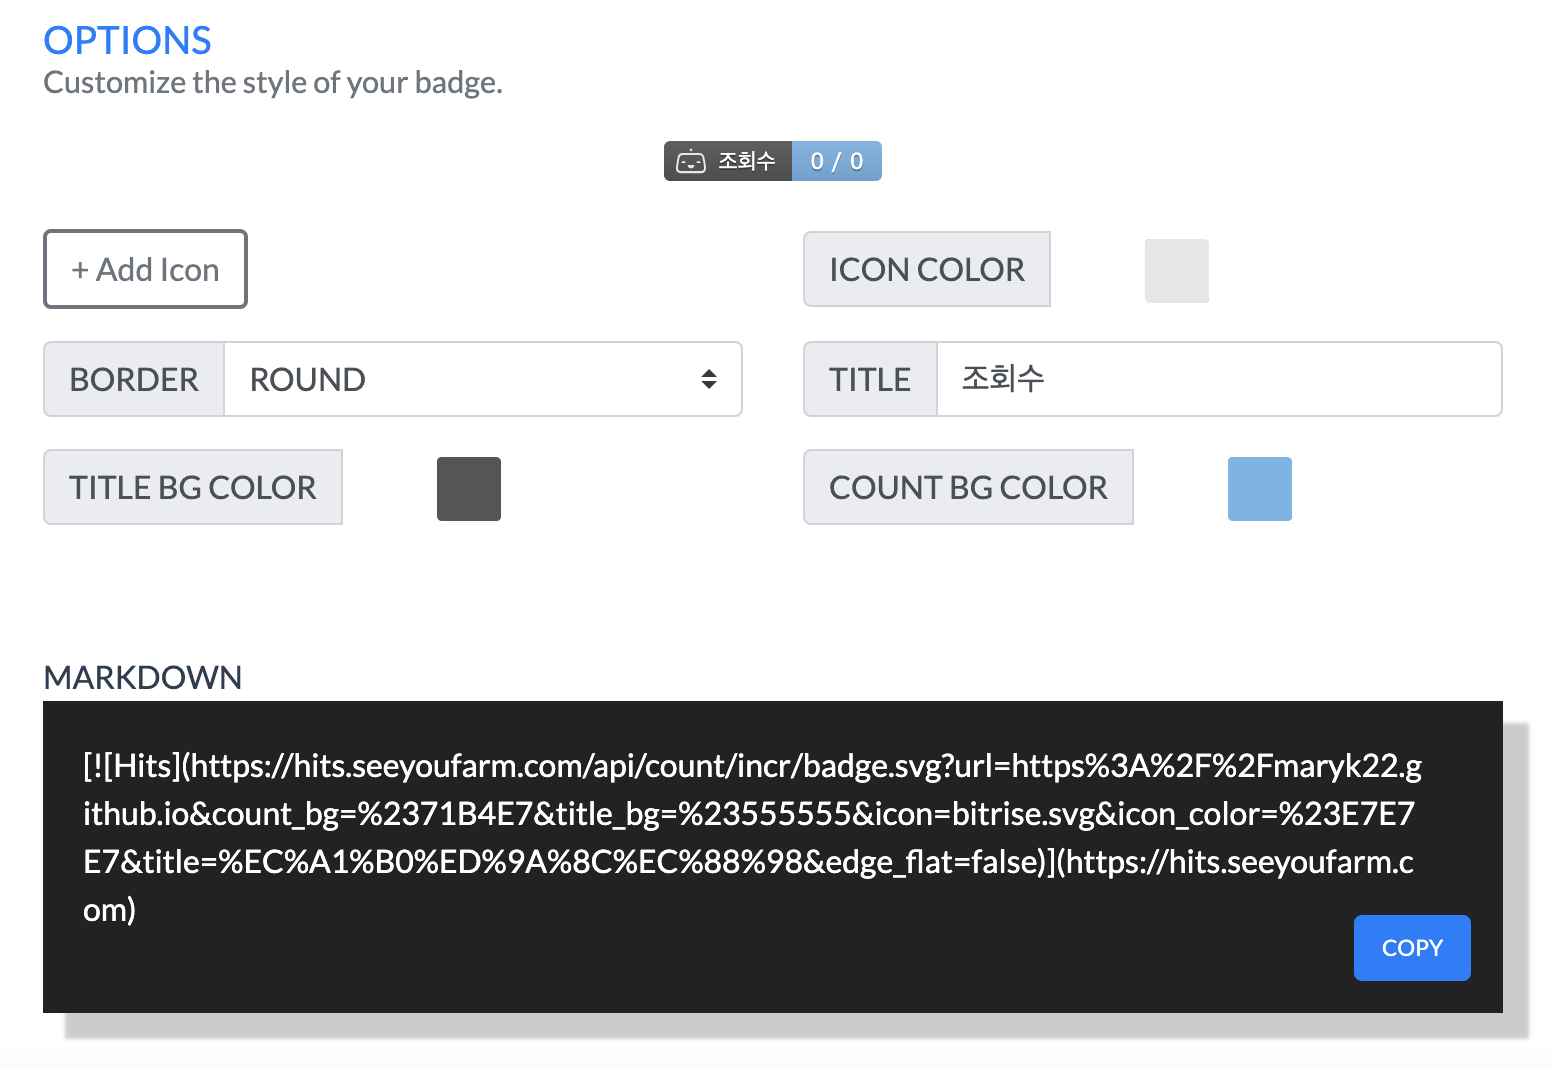Click the up-down arrows of the border select
The image size is (1552, 1066).
click(709, 379)
